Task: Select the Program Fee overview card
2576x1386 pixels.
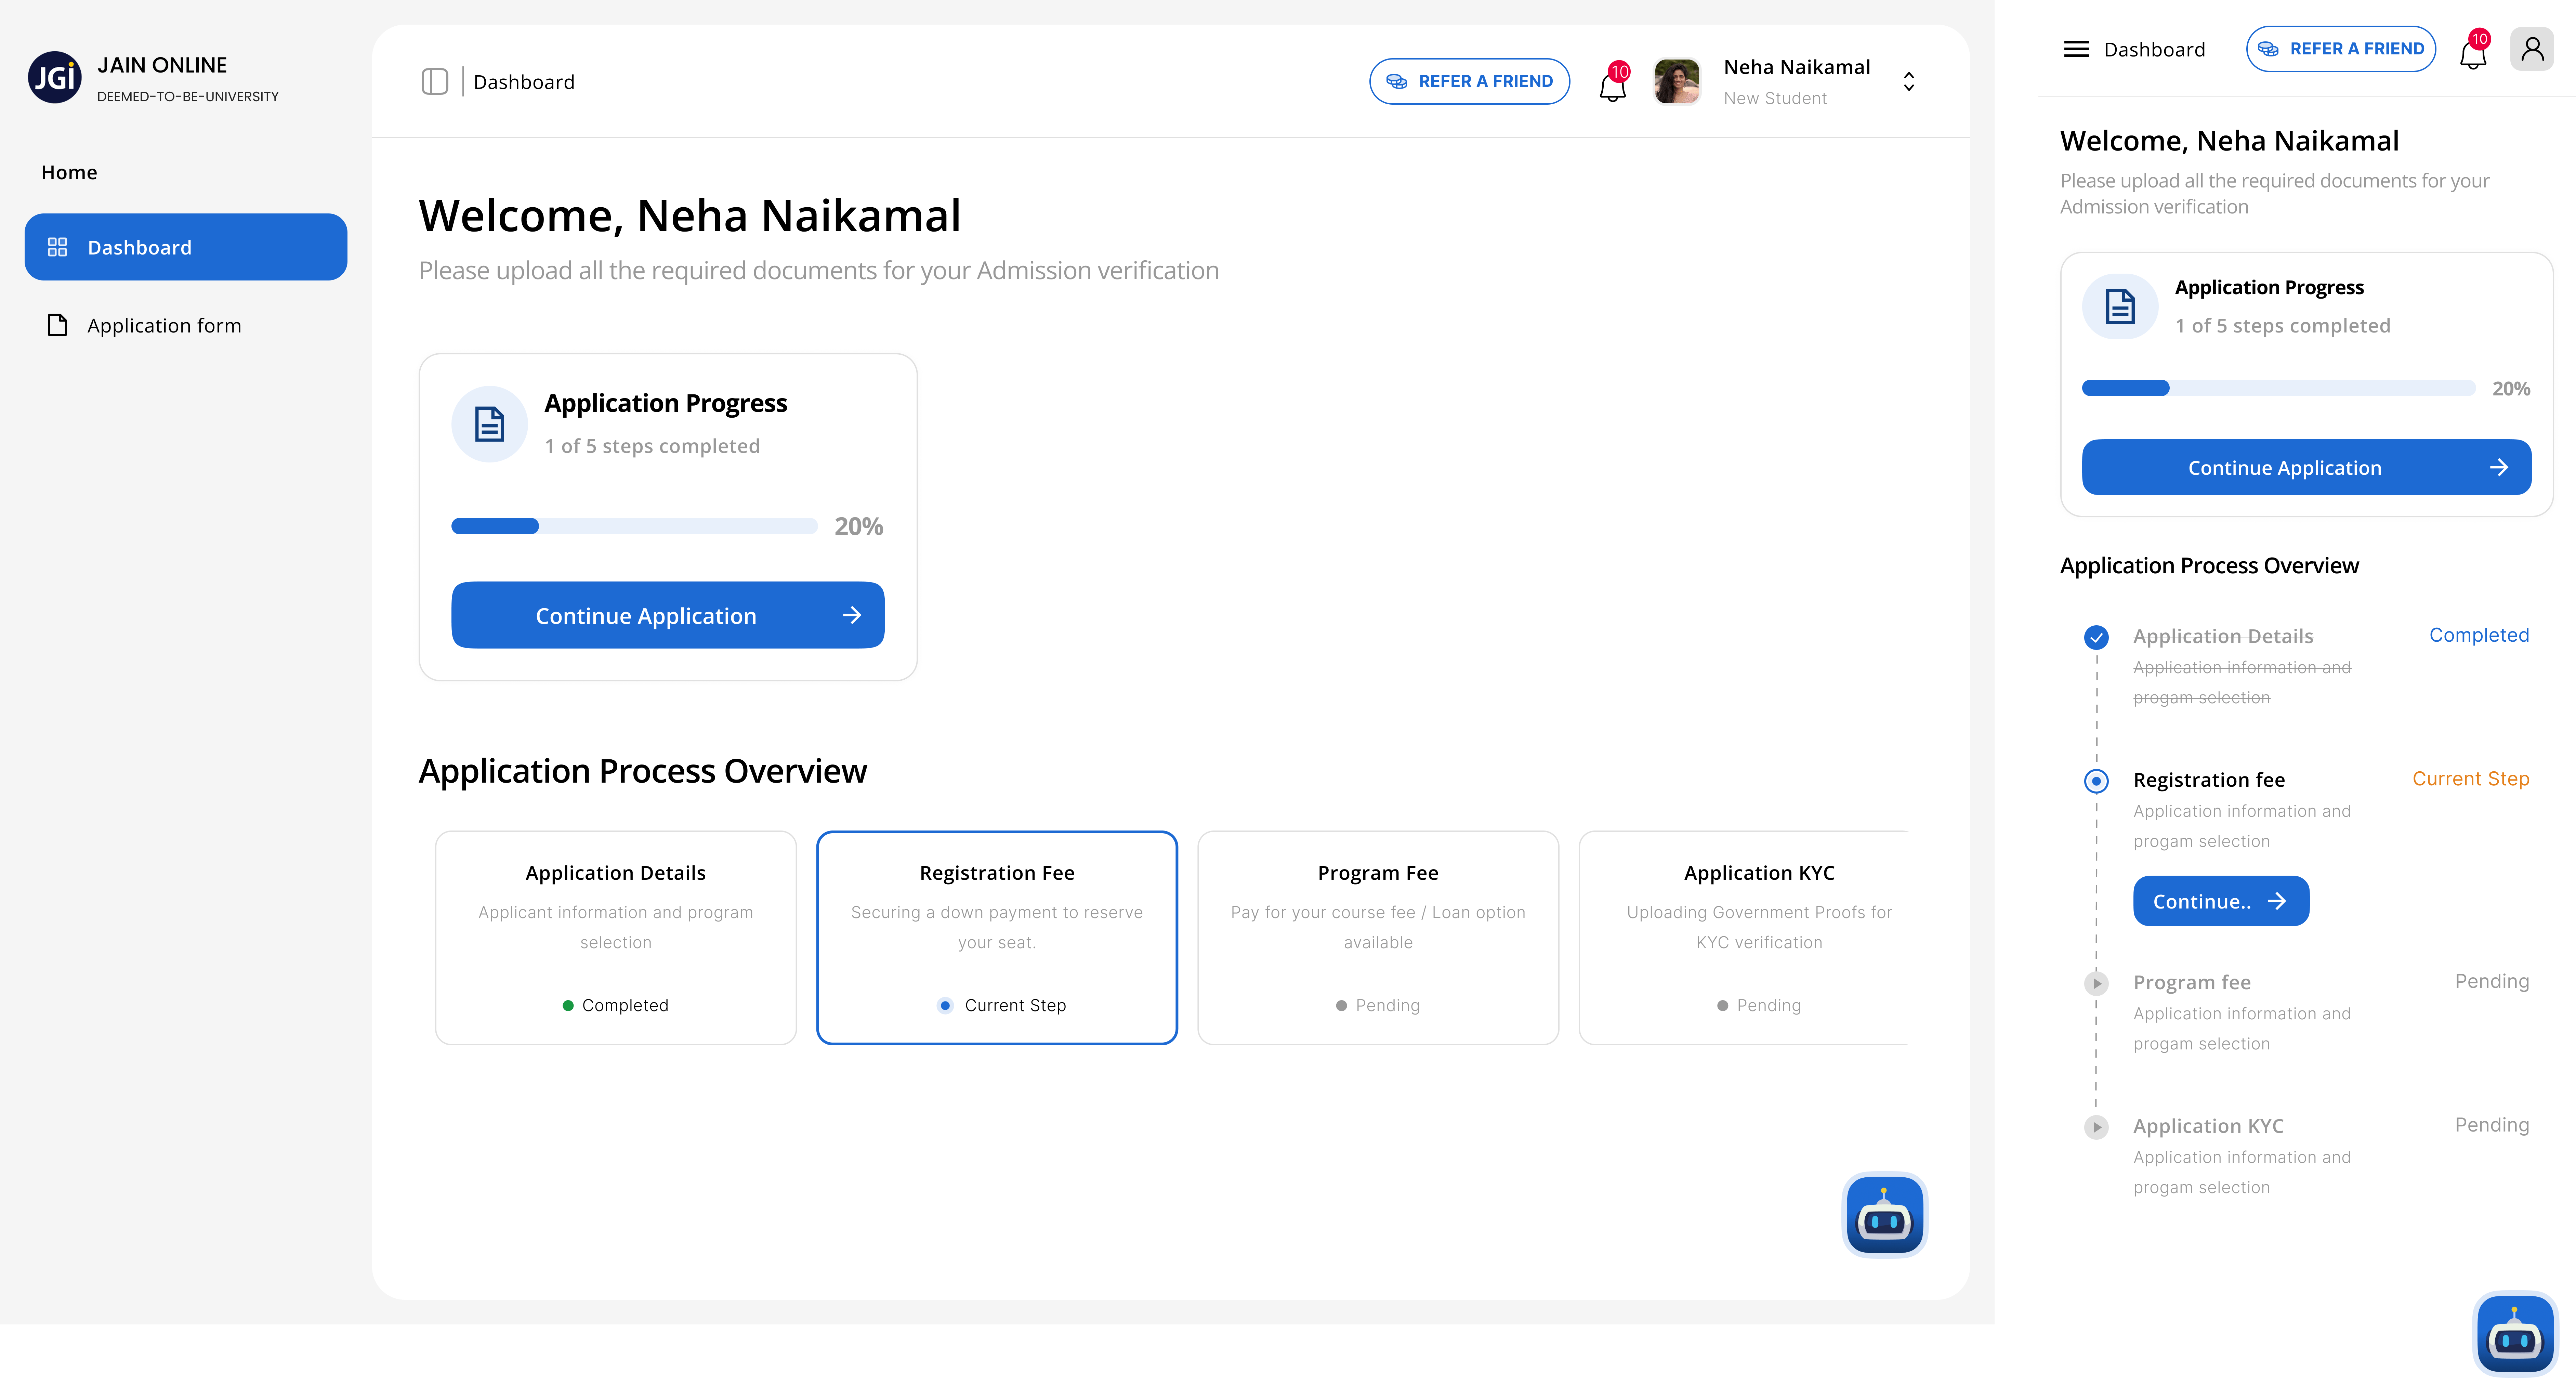Action: click(x=1378, y=938)
